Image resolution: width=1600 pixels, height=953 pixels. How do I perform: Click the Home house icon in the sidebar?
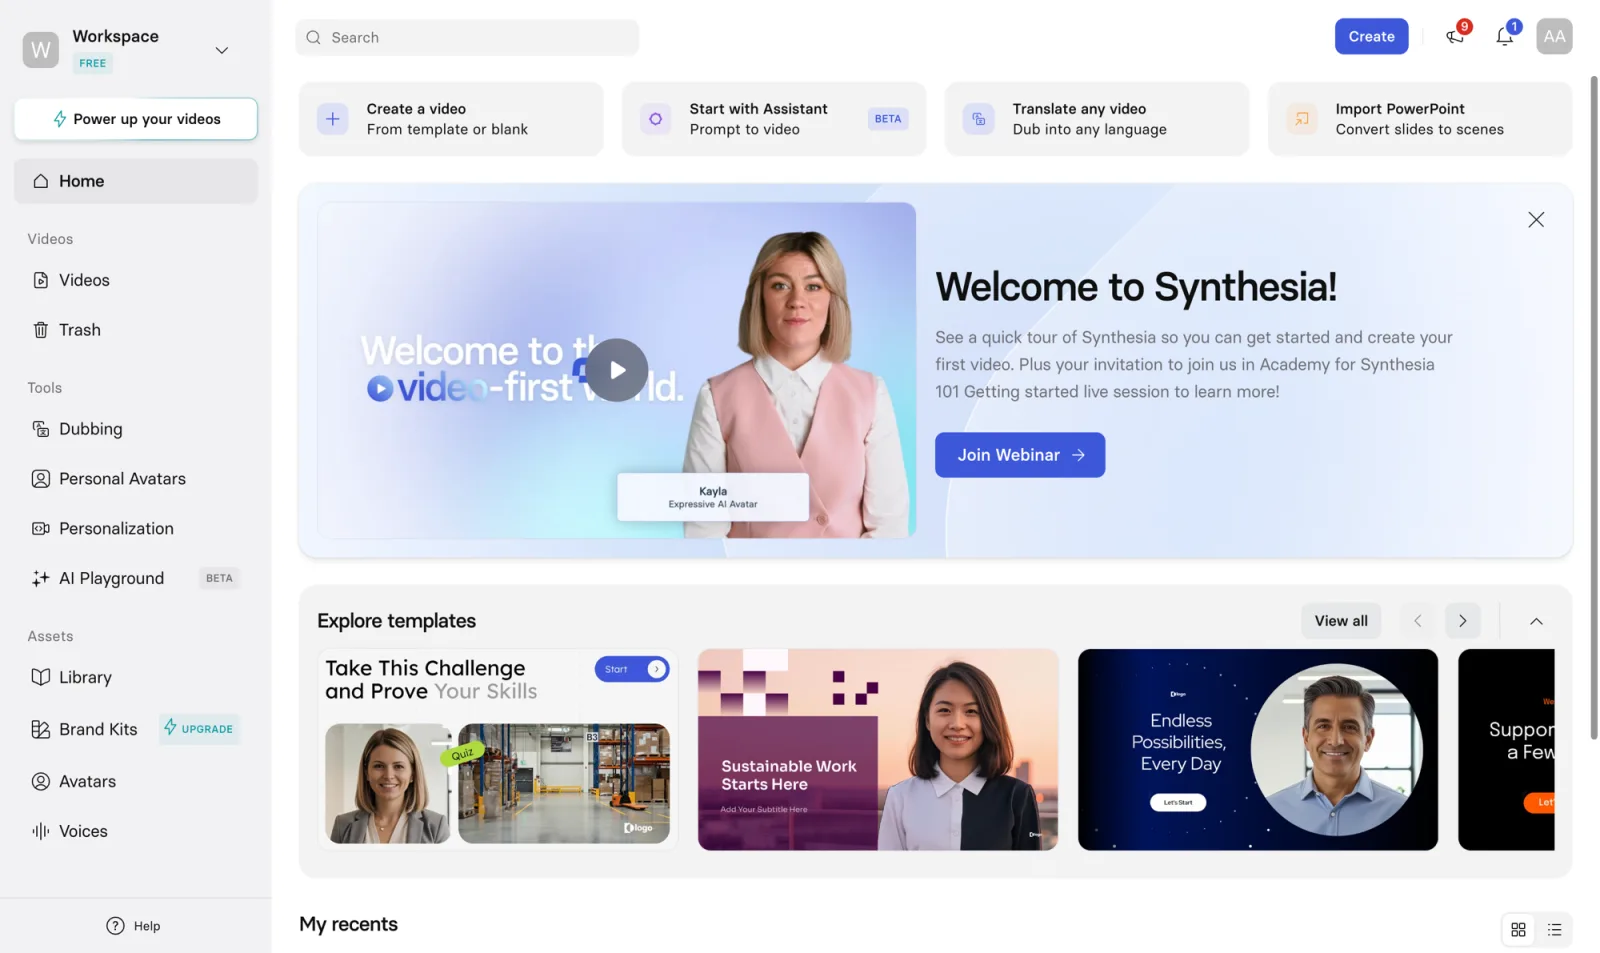(41, 181)
